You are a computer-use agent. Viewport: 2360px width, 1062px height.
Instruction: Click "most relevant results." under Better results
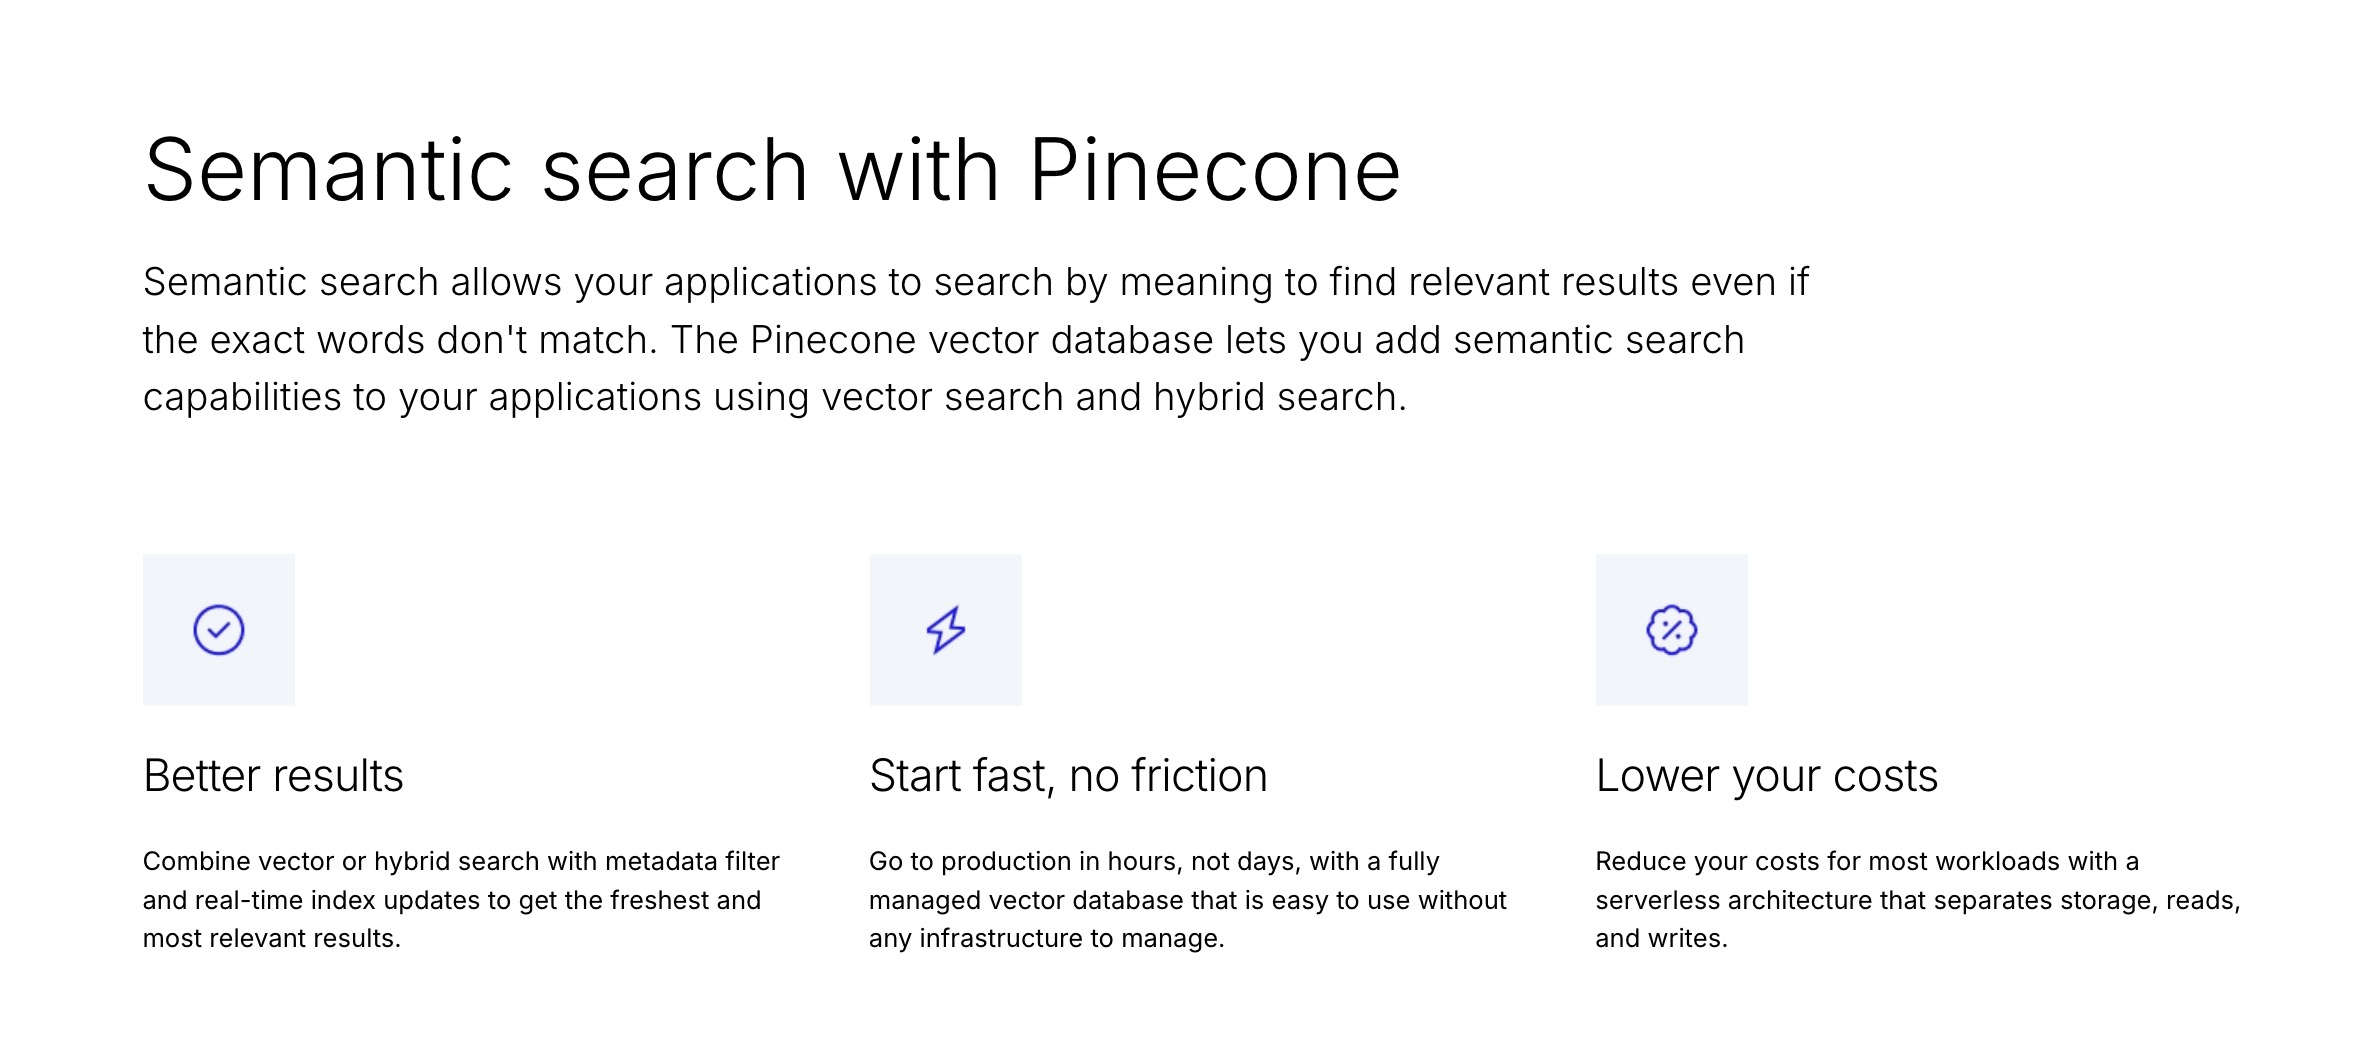pos(271,939)
